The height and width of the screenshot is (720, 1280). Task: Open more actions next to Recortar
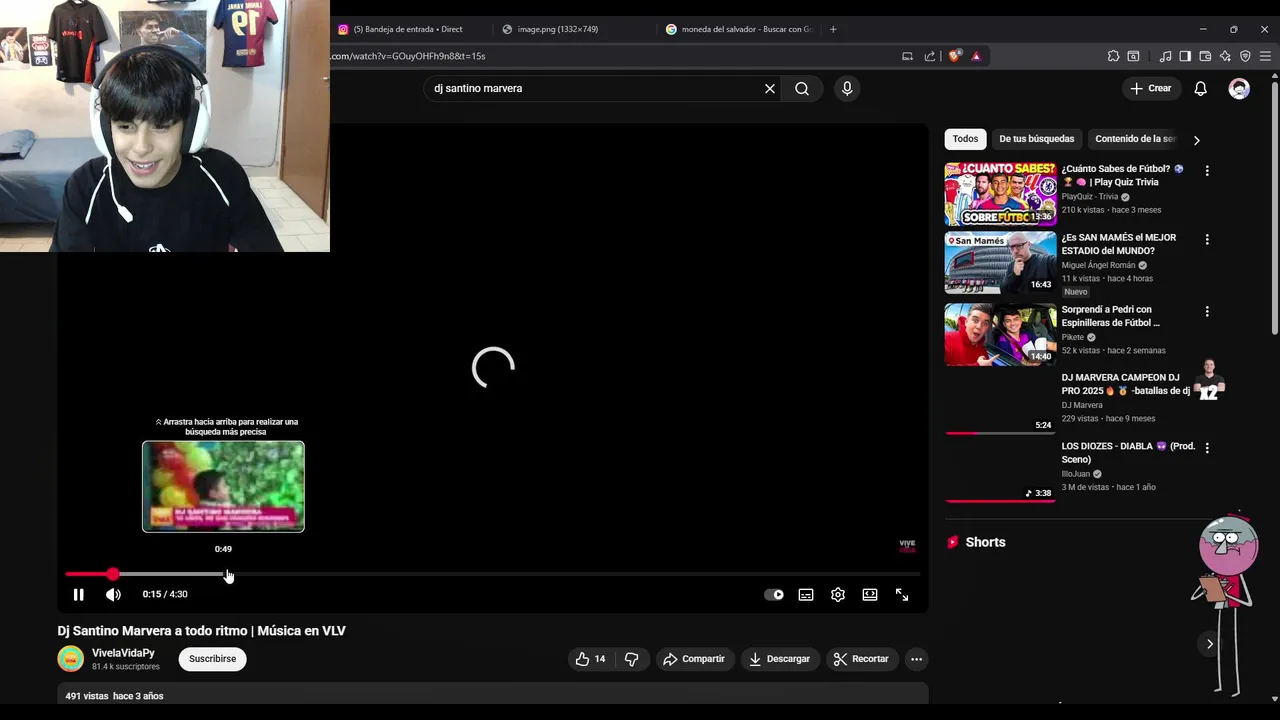(916, 659)
